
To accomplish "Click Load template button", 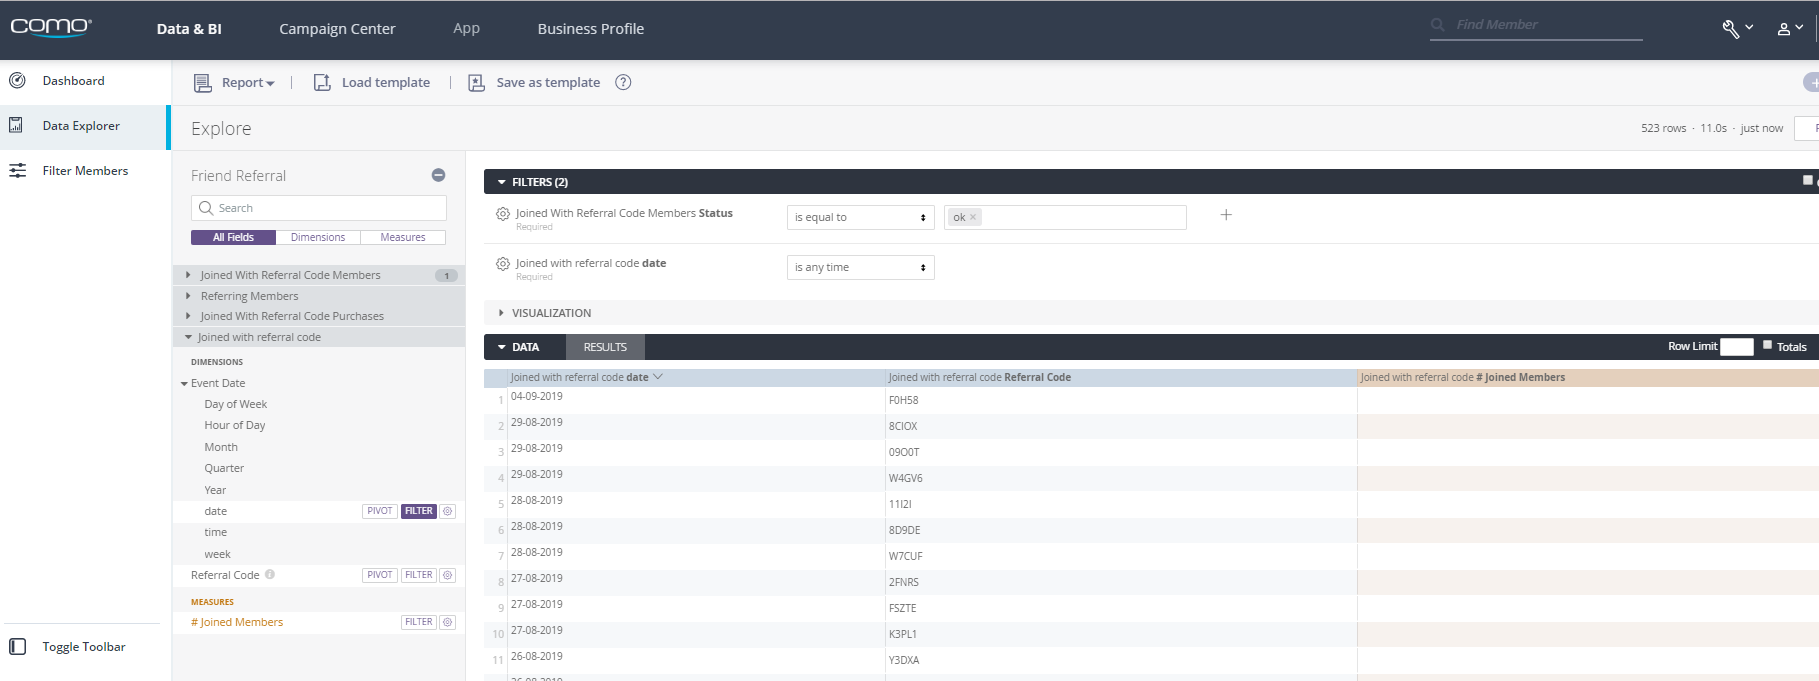I will 372,82.
